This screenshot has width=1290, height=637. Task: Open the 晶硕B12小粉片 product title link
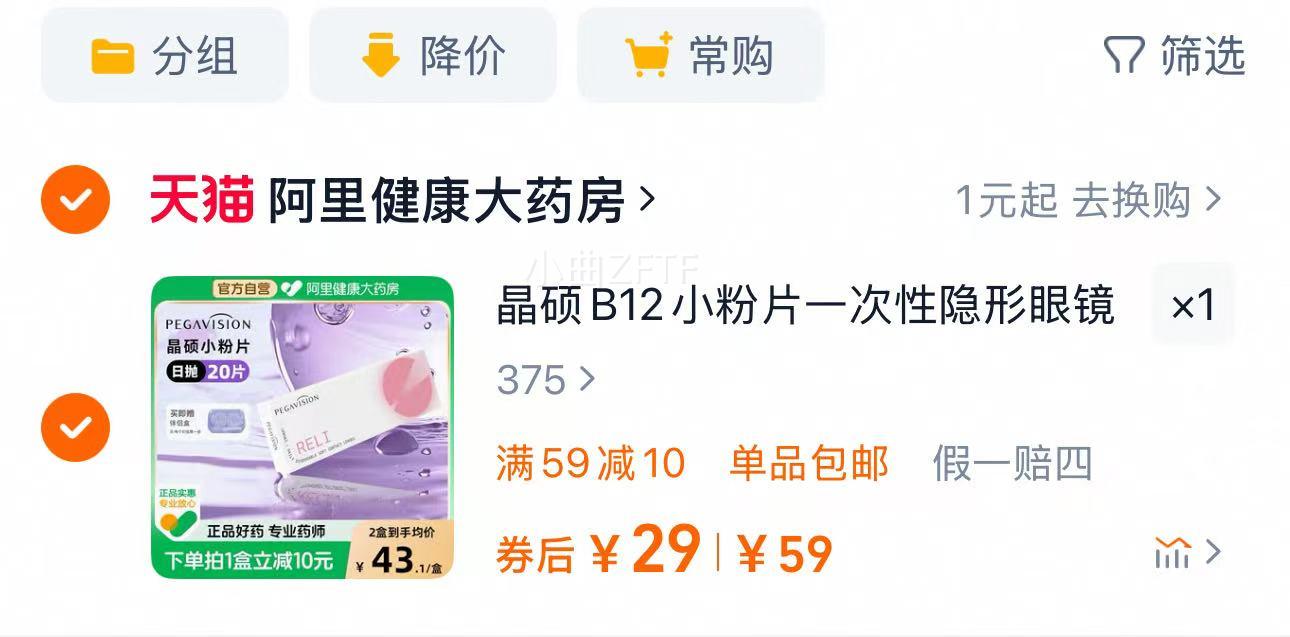pos(805,306)
